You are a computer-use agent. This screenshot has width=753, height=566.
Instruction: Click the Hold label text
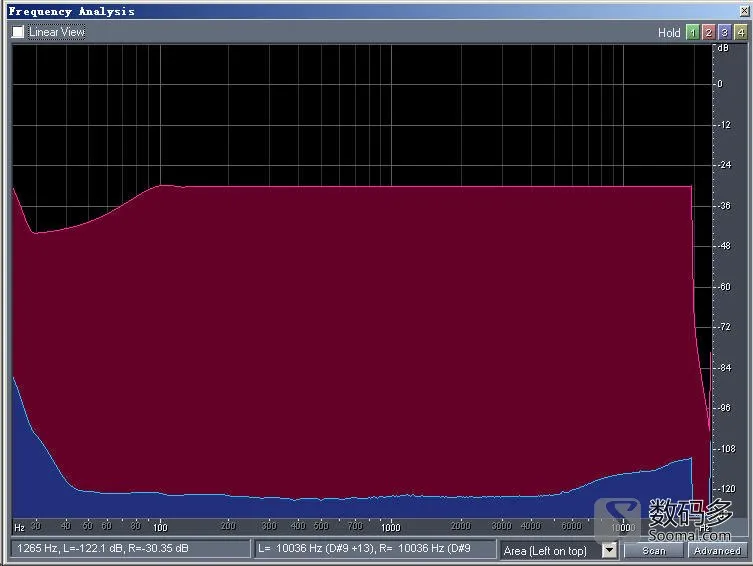coord(669,33)
